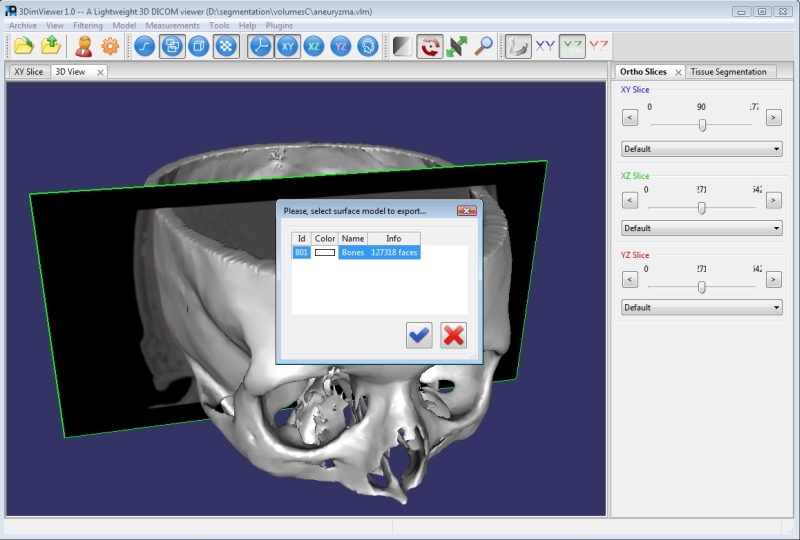Open the XY Slice Default dropdown

coord(701,149)
